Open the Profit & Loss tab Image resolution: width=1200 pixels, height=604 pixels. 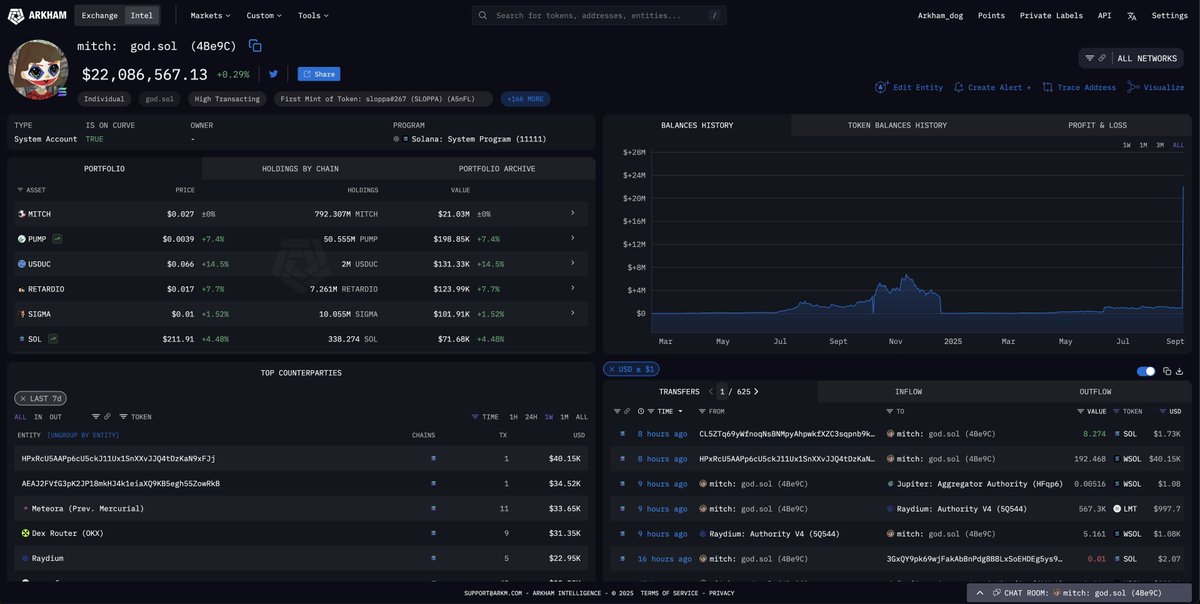(x=1097, y=125)
